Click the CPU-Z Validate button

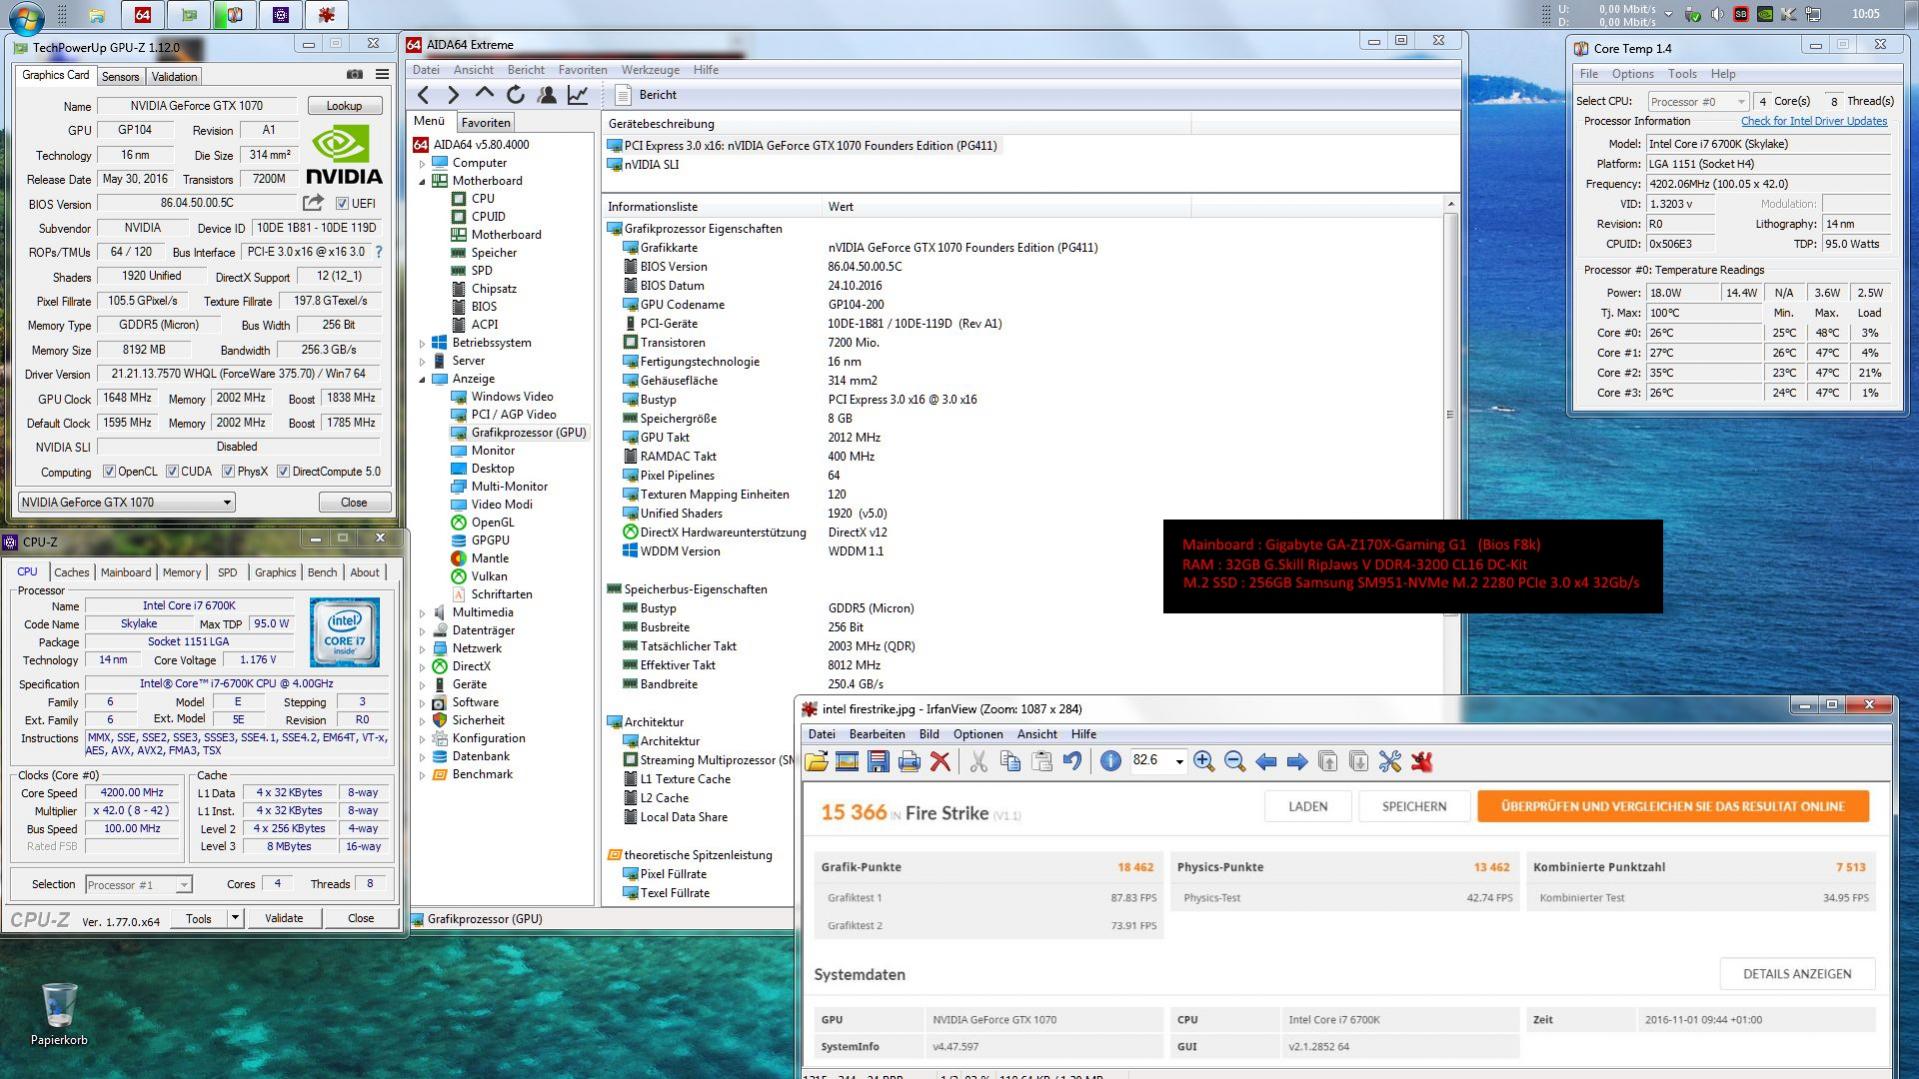(x=284, y=918)
